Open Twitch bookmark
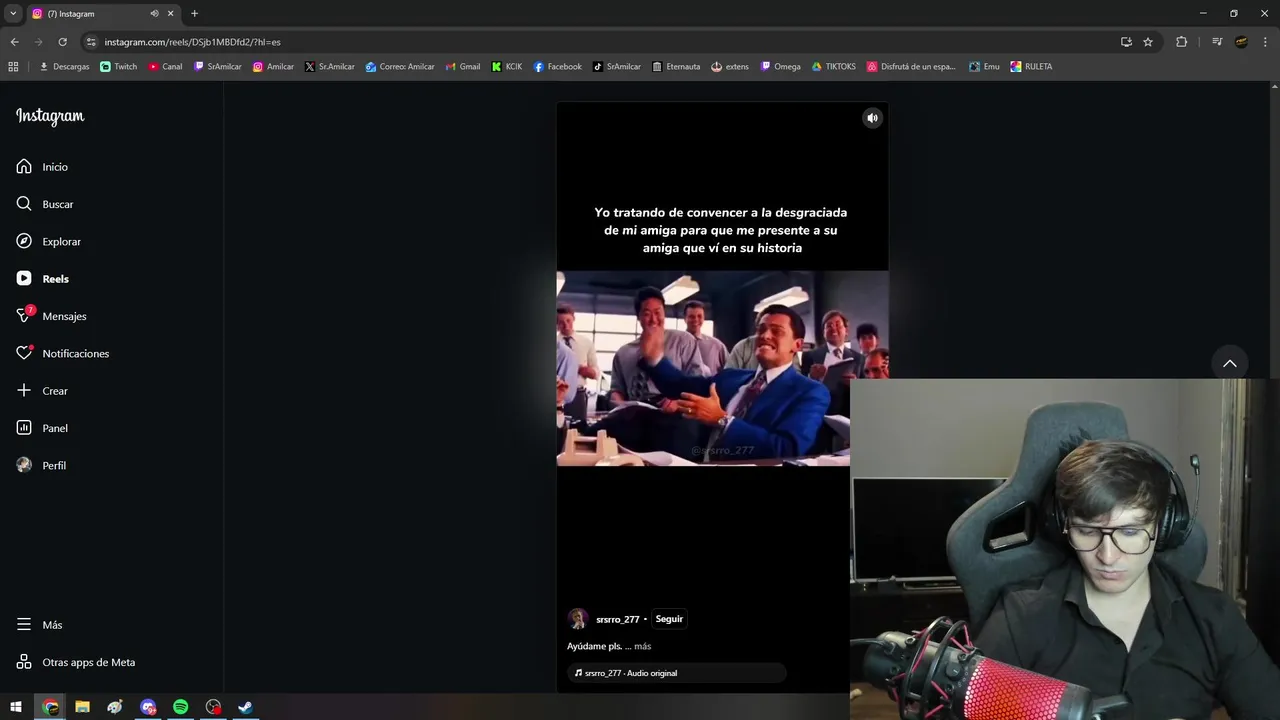This screenshot has width=1280, height=720. pyautogui.click(x=119, y=67)
